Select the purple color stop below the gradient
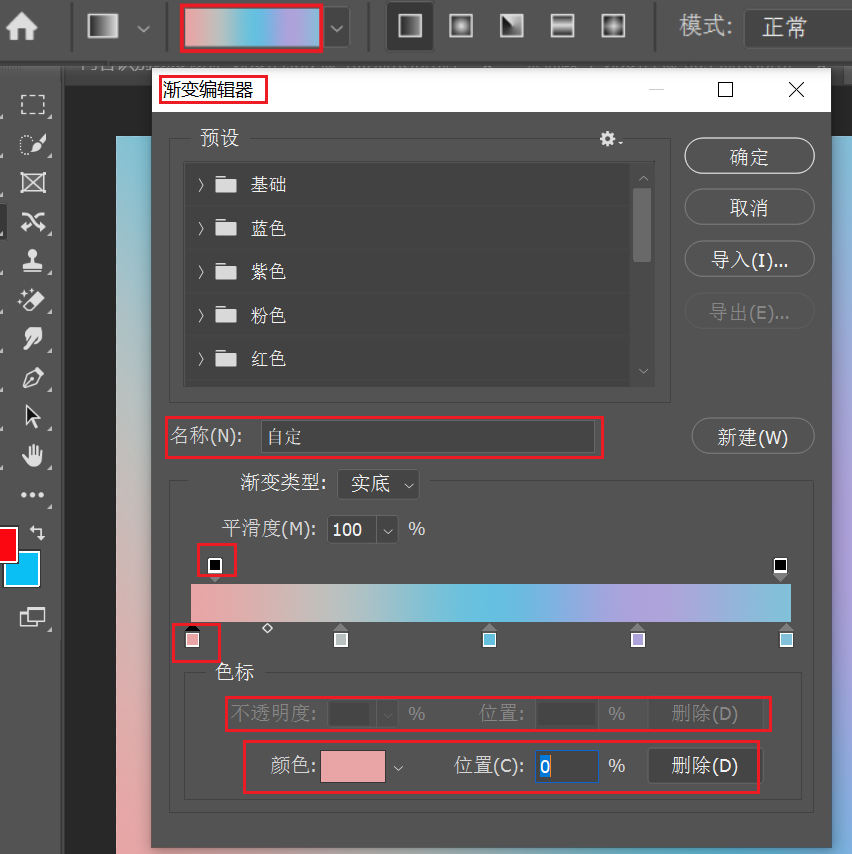The image size is (852, 854). [637, 639]
